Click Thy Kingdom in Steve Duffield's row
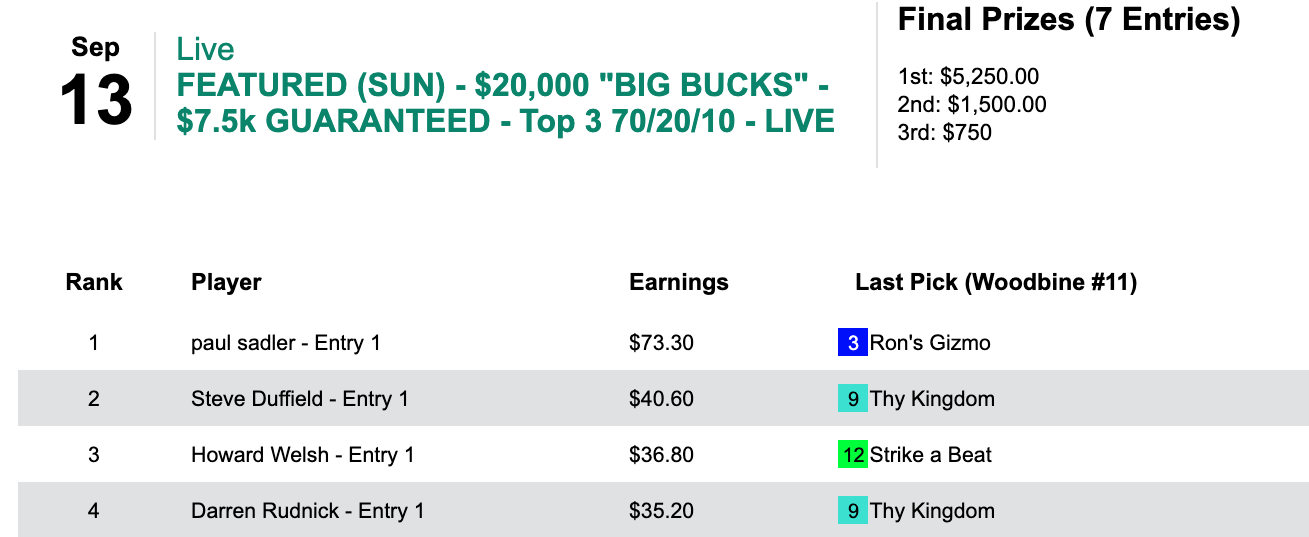Image resolution: width=1309 pixels, height=537 pixels. (932, 399)
